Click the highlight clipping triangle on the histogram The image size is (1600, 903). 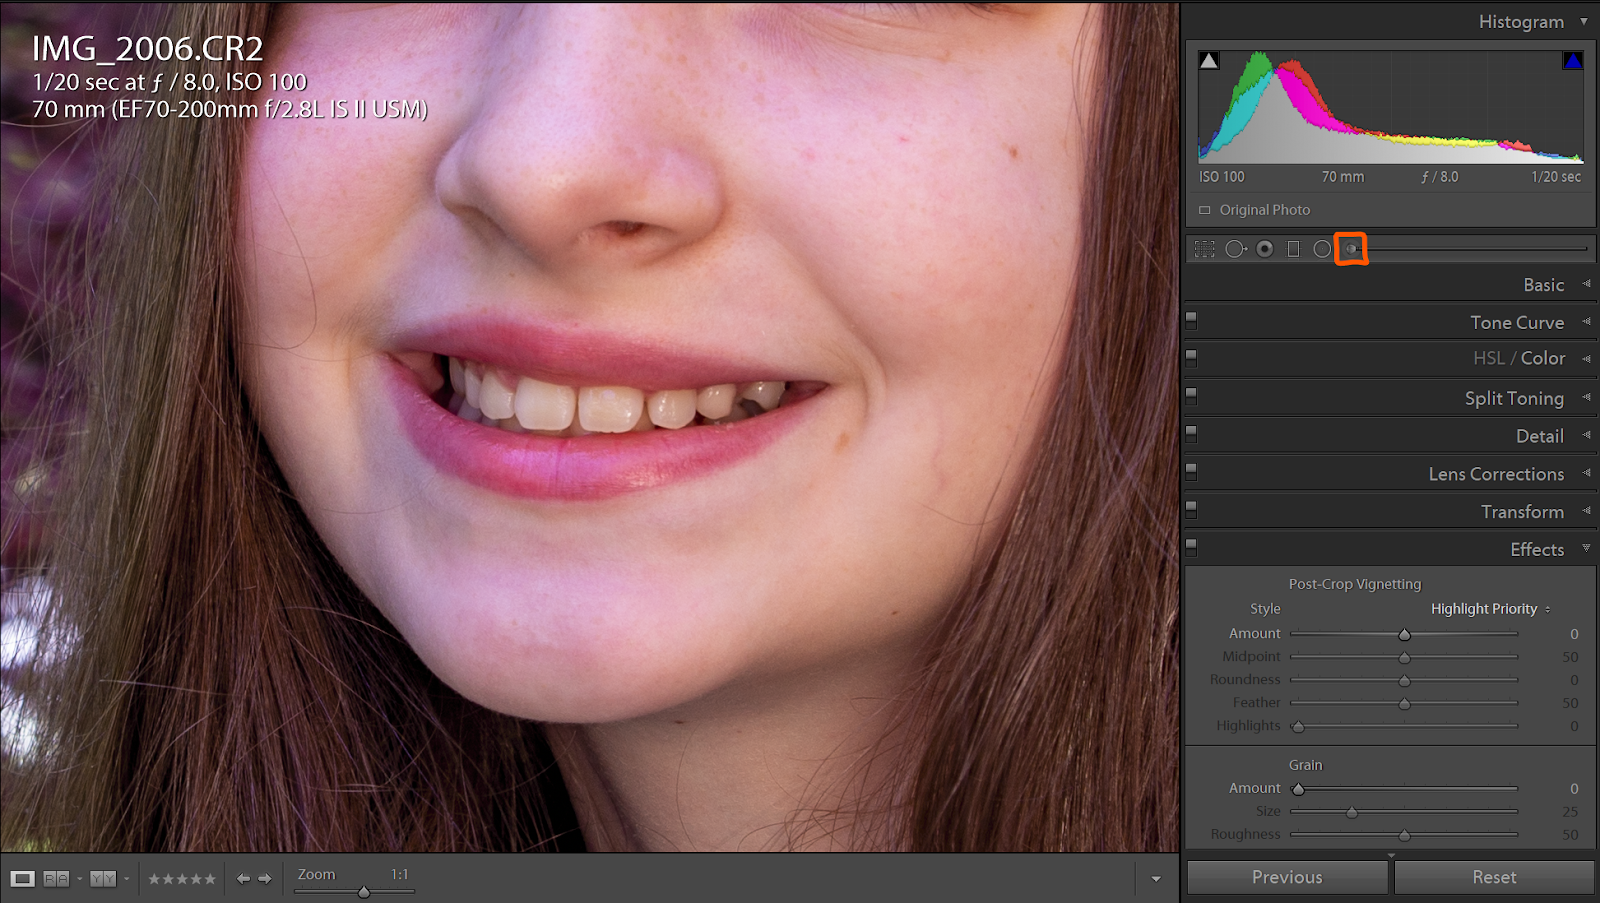(x=1572, y=60)
